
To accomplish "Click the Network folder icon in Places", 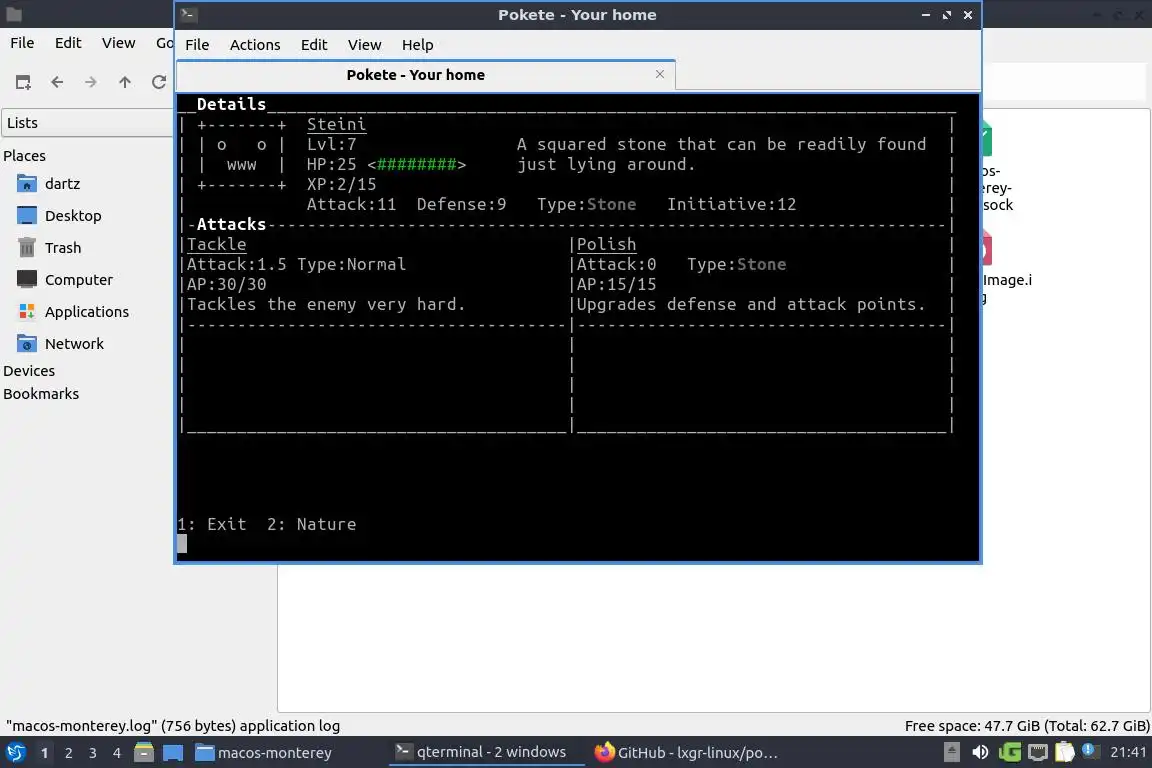I will coord(26,343).
